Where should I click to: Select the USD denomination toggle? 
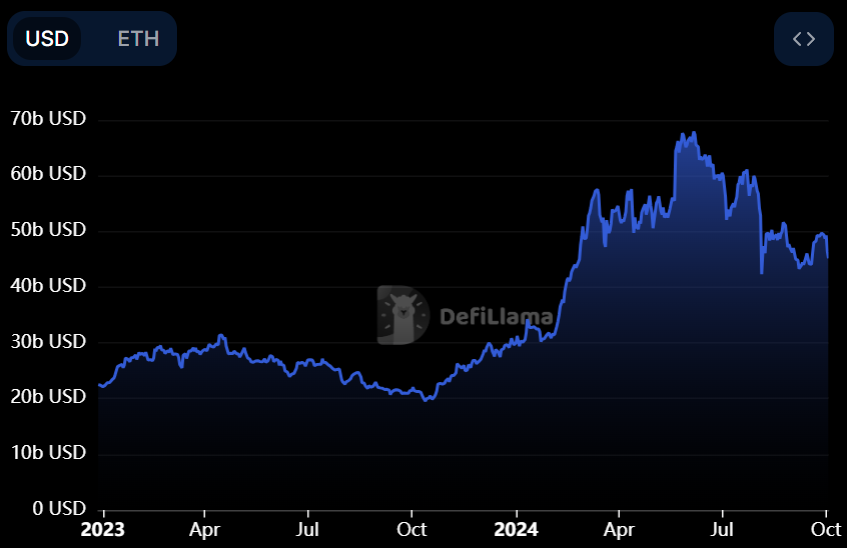pos(47,39)
